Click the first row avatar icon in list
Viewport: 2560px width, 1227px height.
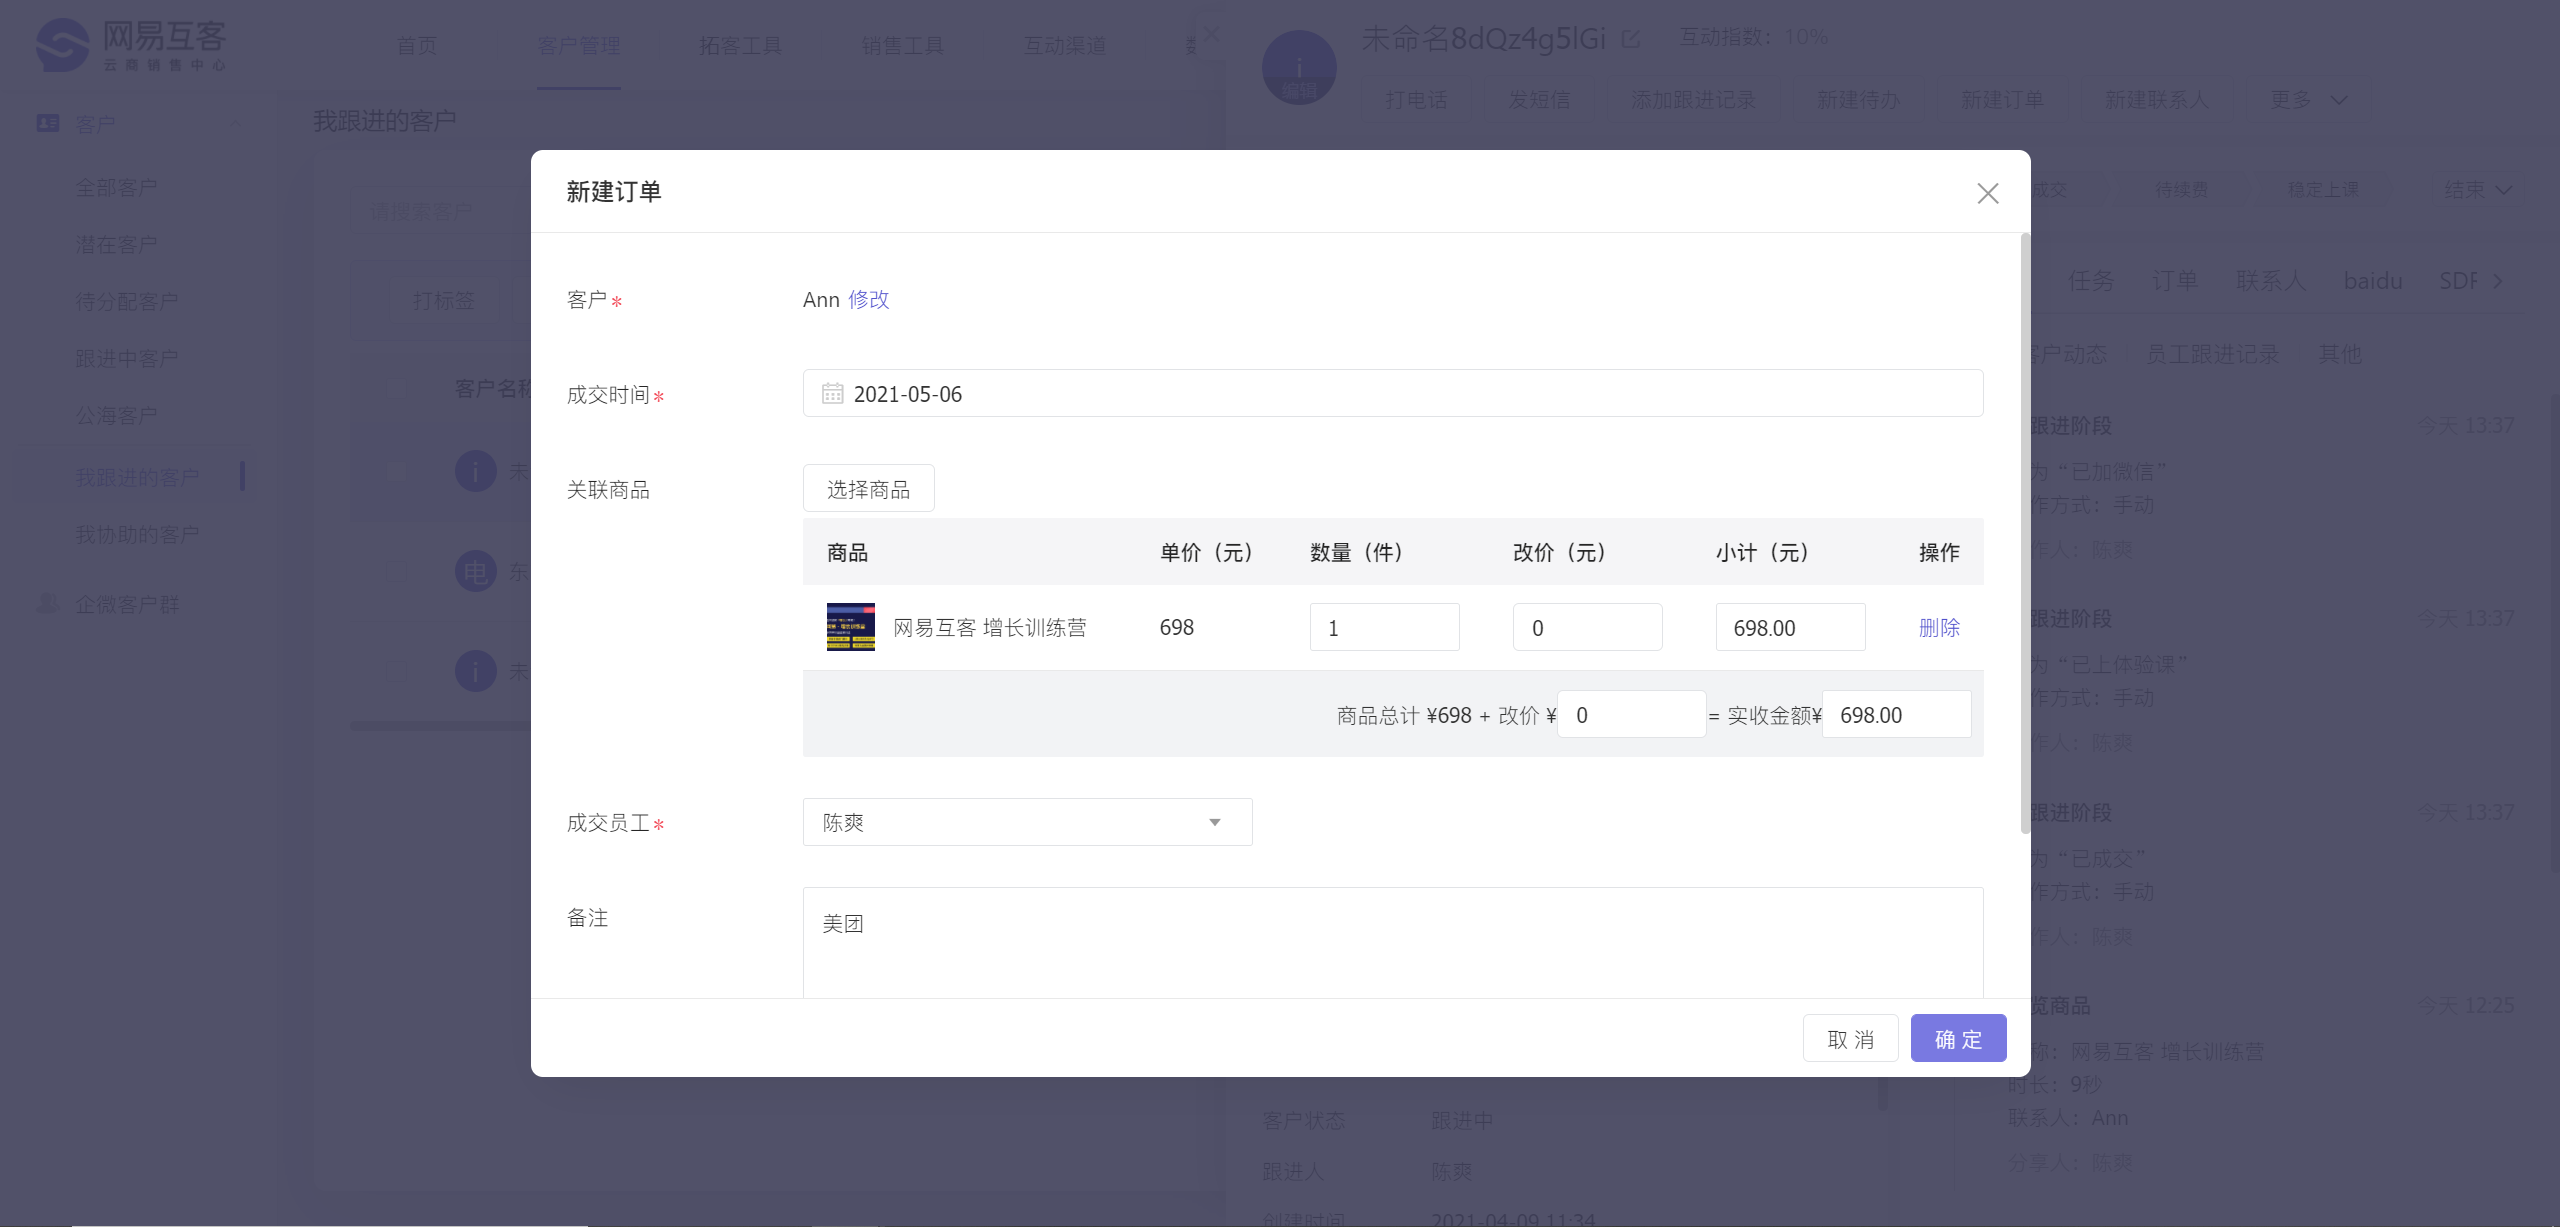[x=476, y=471]
